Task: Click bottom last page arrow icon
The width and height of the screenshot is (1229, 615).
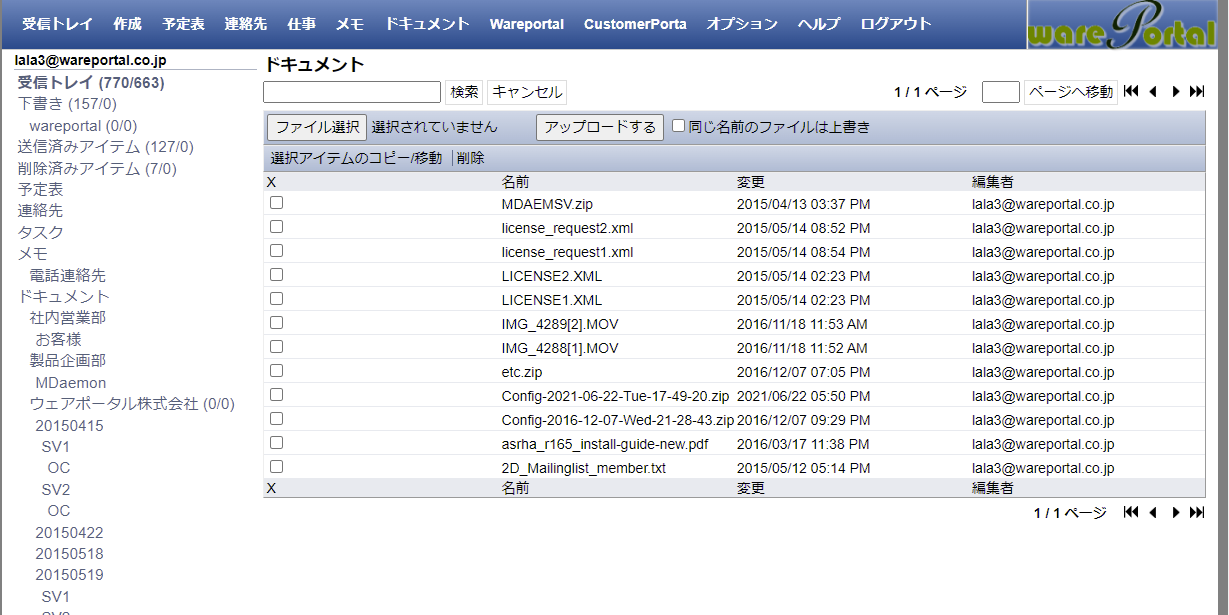Action: pos(1197,513)
